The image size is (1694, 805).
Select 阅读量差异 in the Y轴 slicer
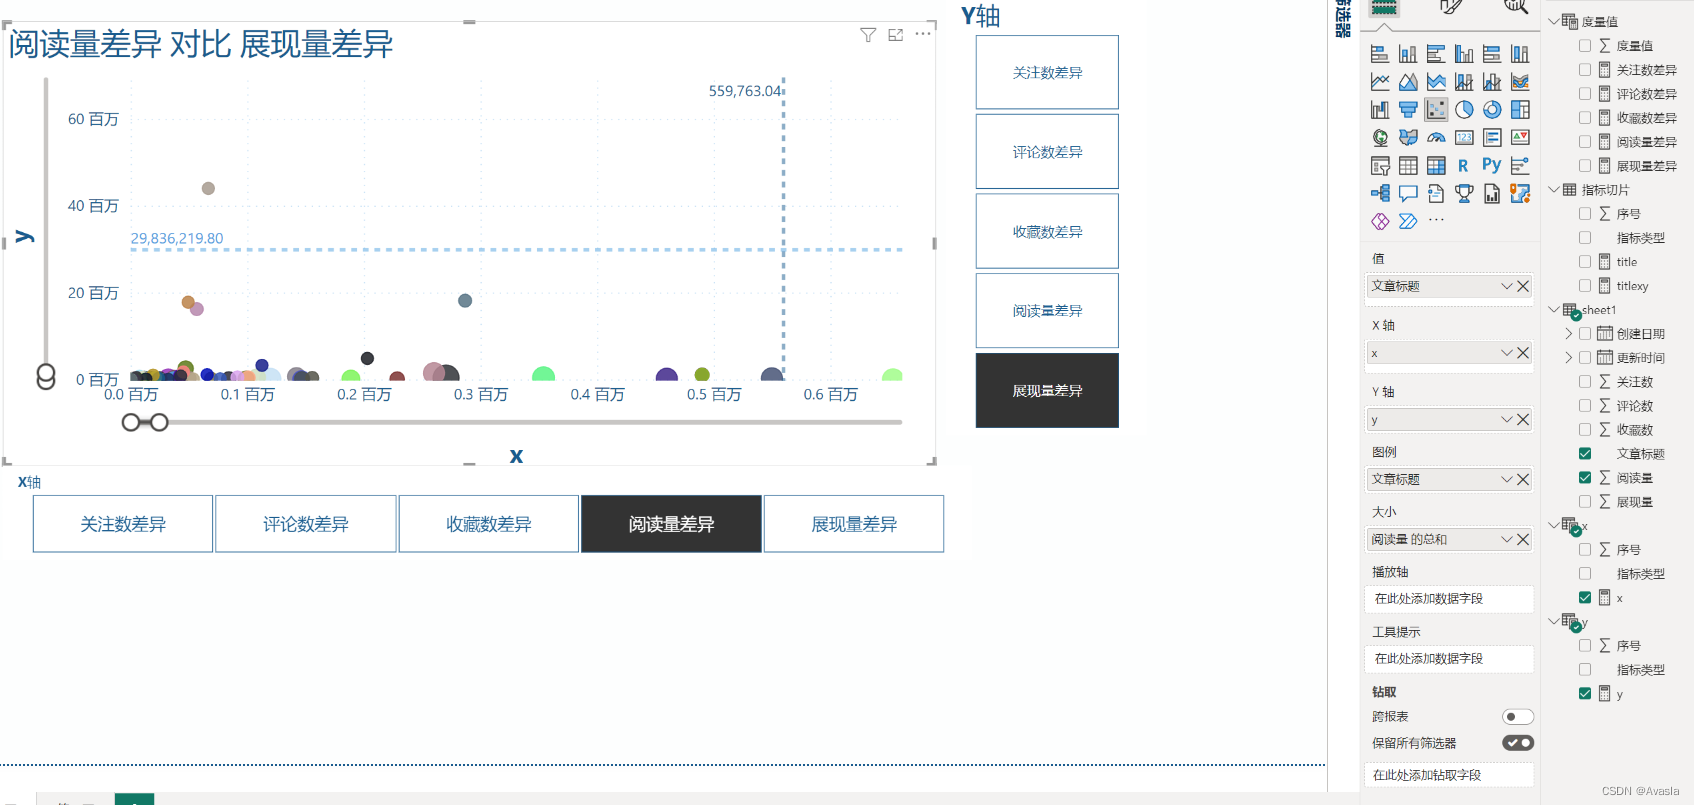coord(1047,311)
